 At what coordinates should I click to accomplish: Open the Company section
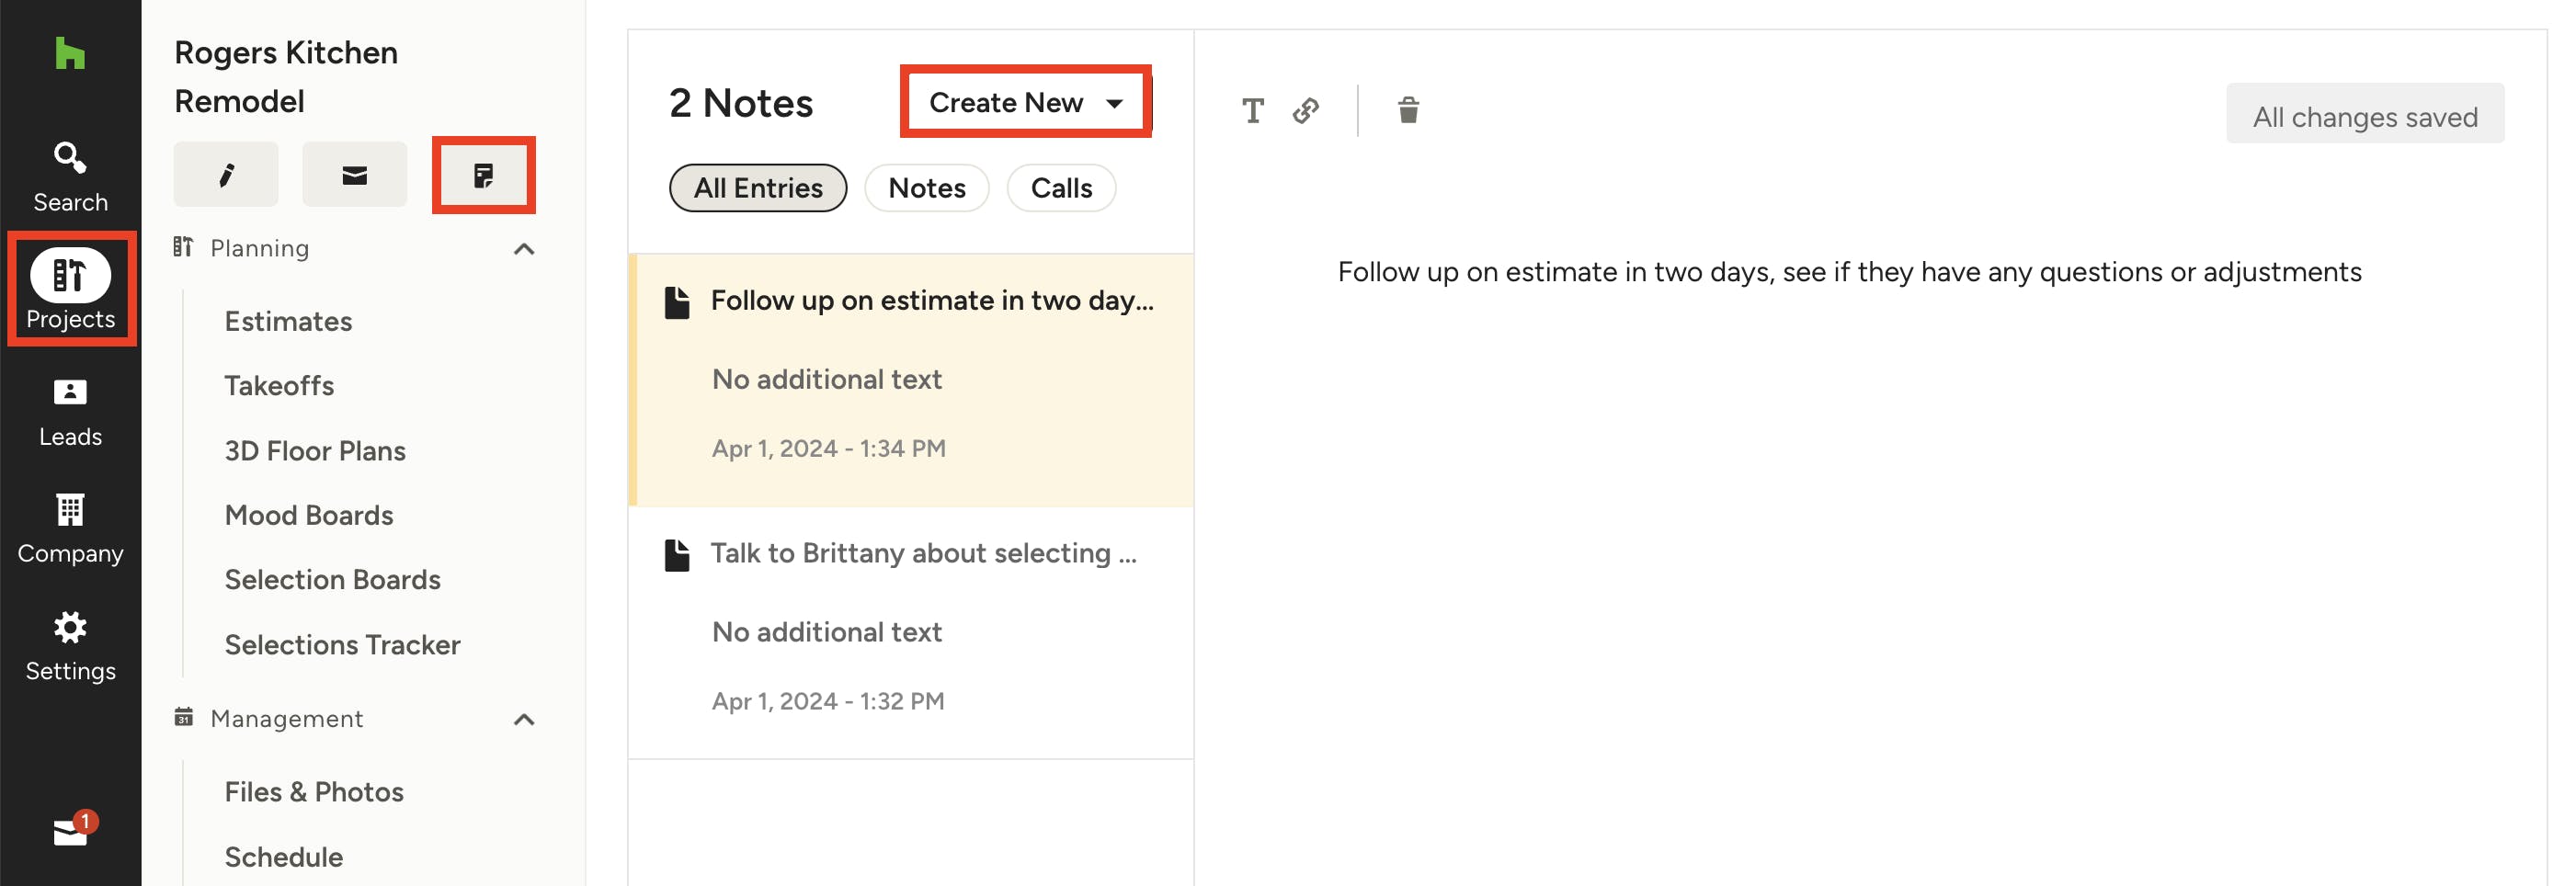click(x=70, y=529)
